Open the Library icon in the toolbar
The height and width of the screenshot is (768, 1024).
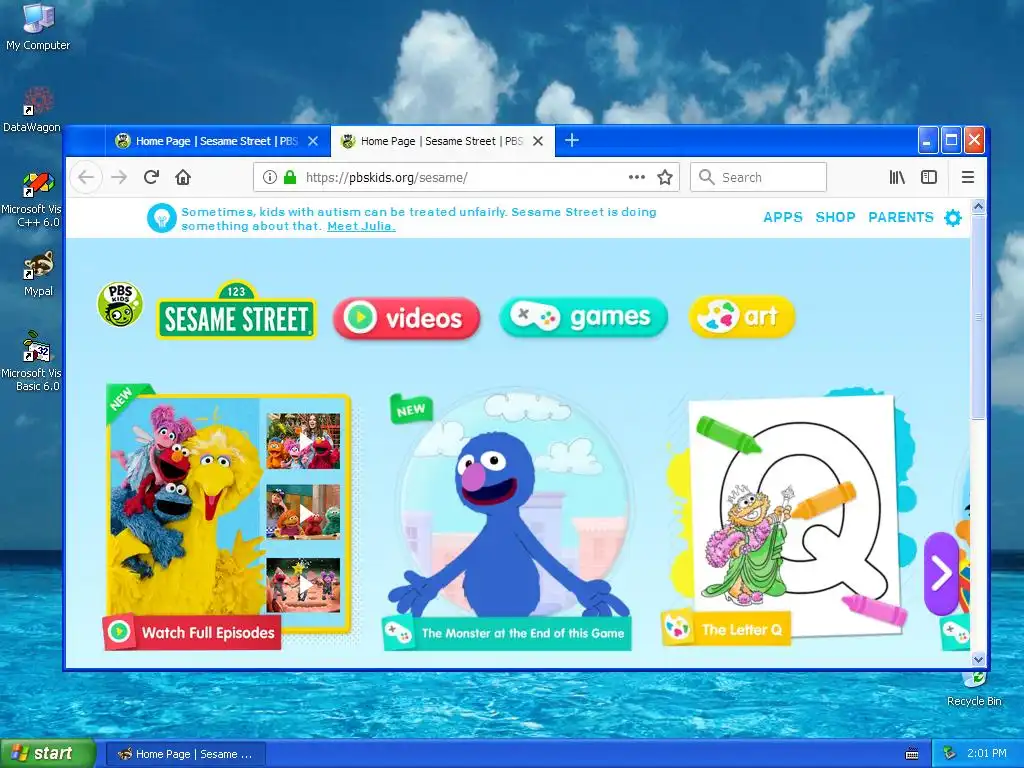897,177
